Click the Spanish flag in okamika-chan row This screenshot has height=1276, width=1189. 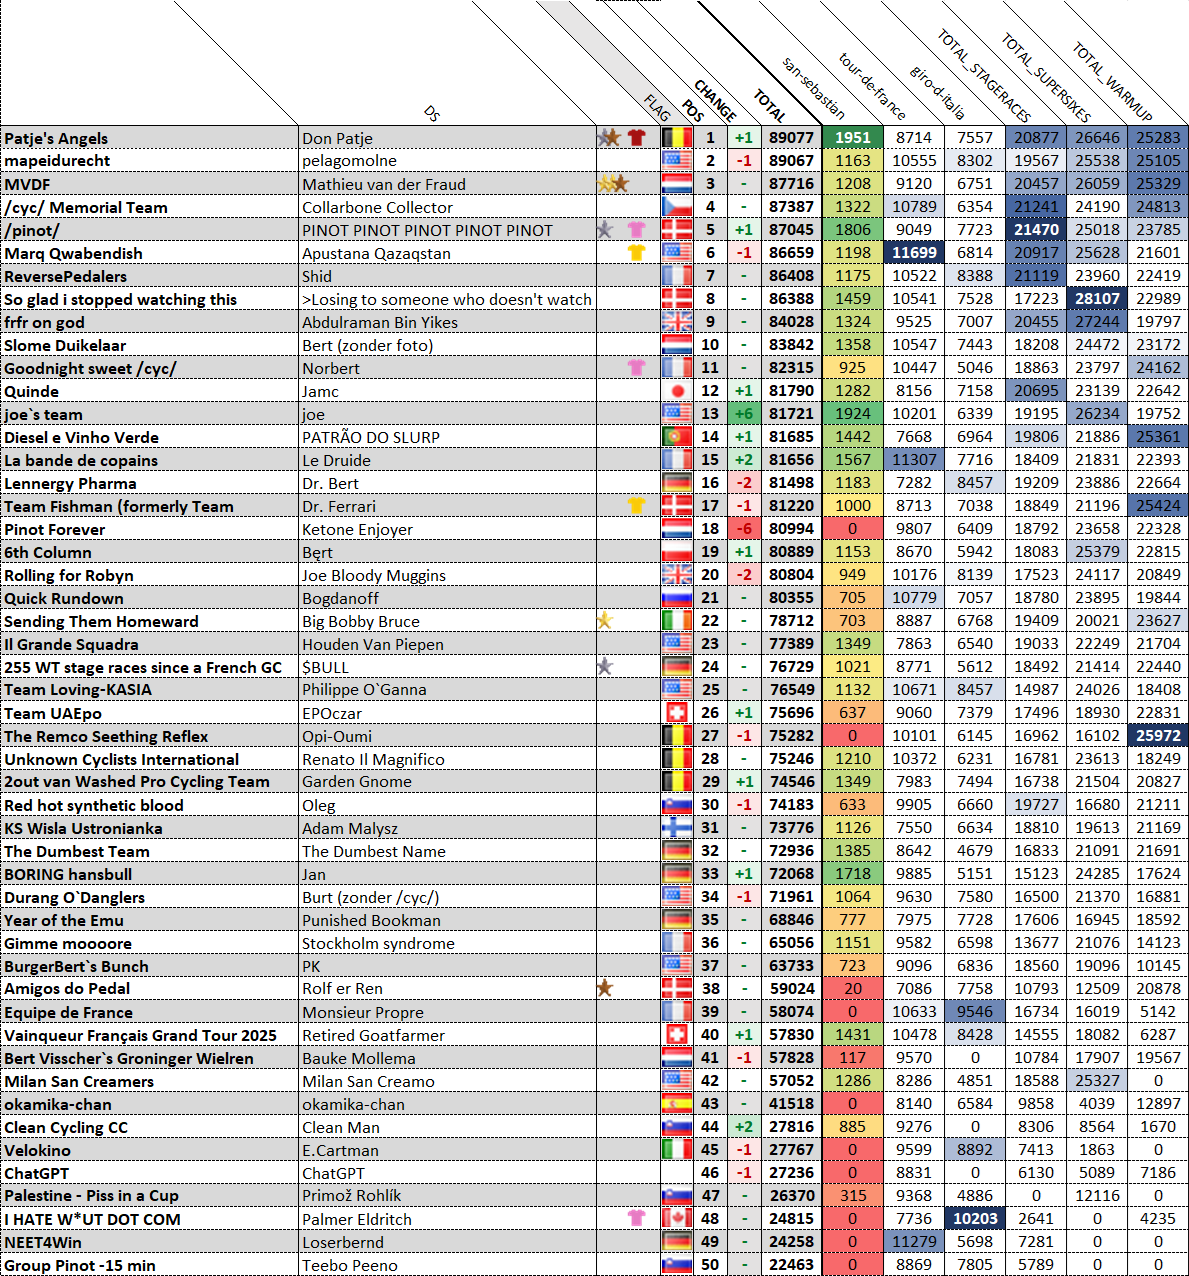(x=677, y=1104)
